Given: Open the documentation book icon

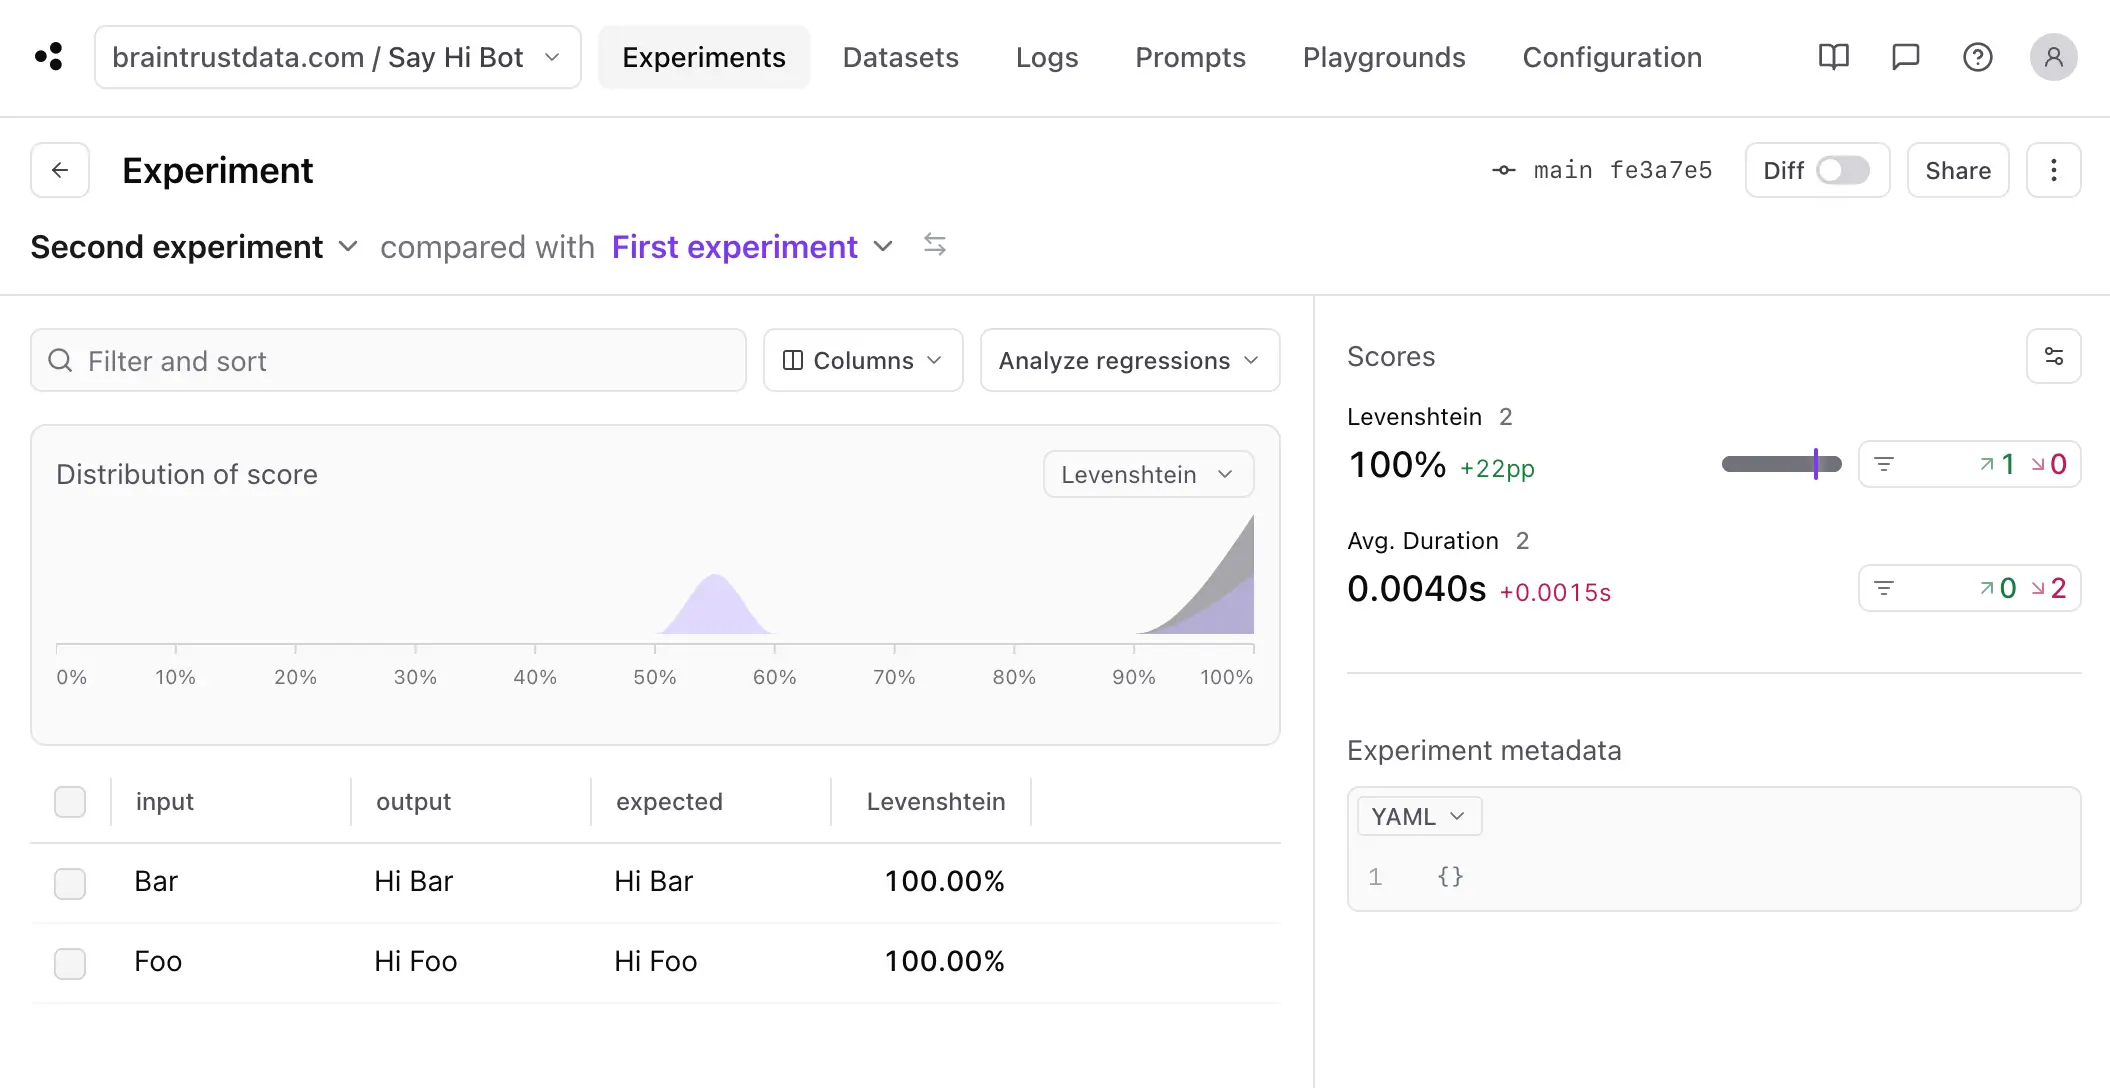Looking at the screenshot, I should (x=1833, y=57).
